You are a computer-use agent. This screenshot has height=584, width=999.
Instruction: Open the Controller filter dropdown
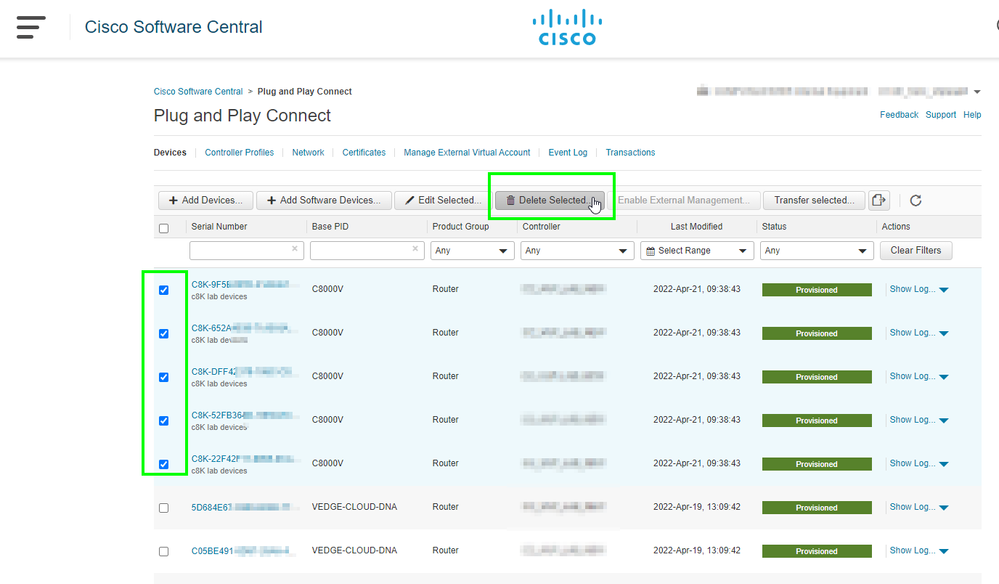(x=577, y=250)
